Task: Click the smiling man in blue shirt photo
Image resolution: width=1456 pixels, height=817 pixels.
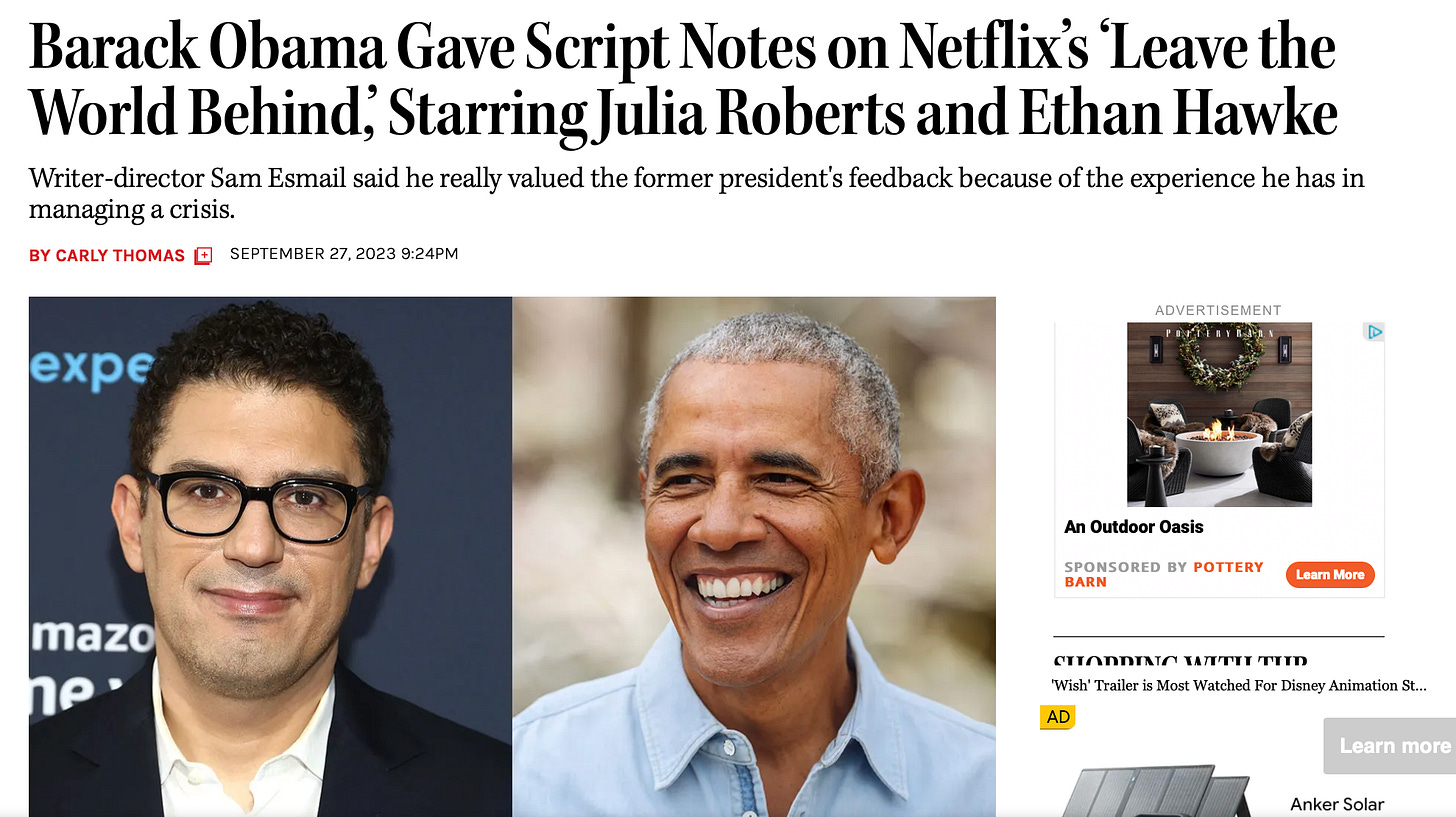Action: click(x=754, y=557)
